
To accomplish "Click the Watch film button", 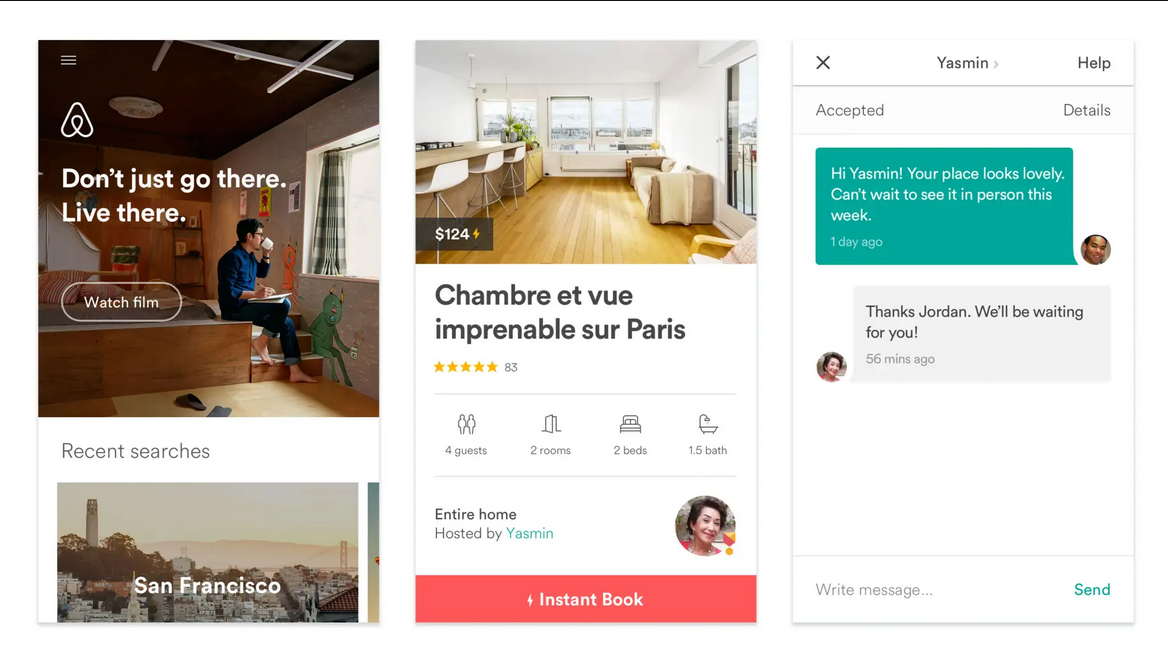I will pyautogui.click(x=121, y=302).
